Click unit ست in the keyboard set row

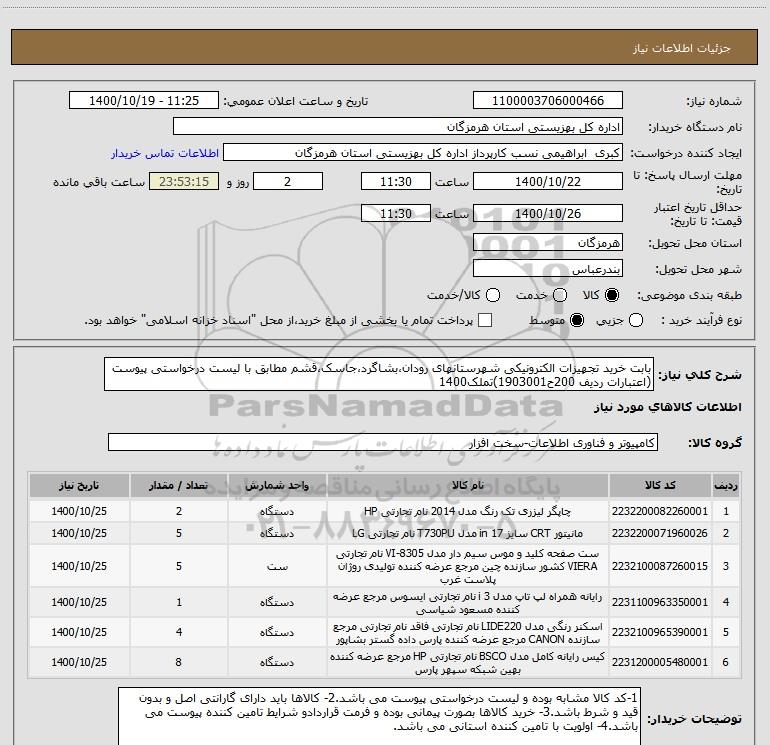[277, 566]
